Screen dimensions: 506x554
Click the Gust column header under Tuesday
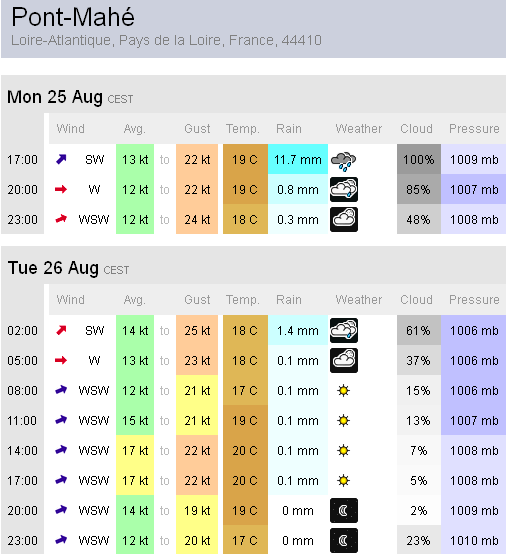197,300
